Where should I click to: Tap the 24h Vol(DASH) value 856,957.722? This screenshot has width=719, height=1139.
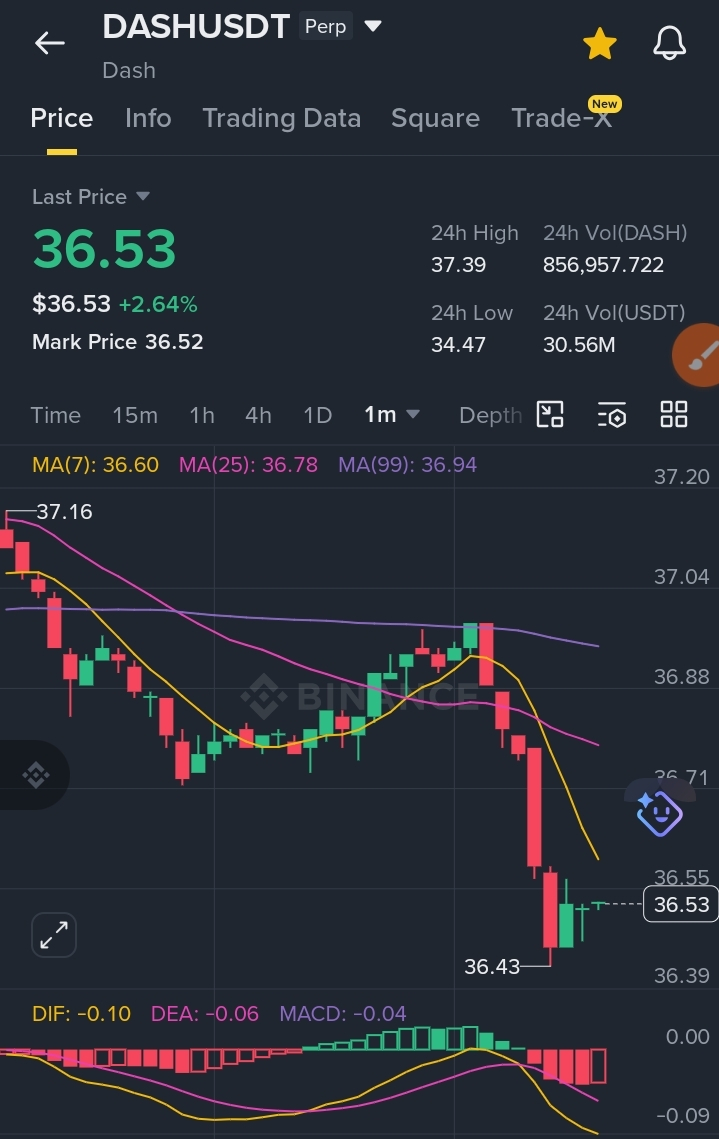point(604,264)
